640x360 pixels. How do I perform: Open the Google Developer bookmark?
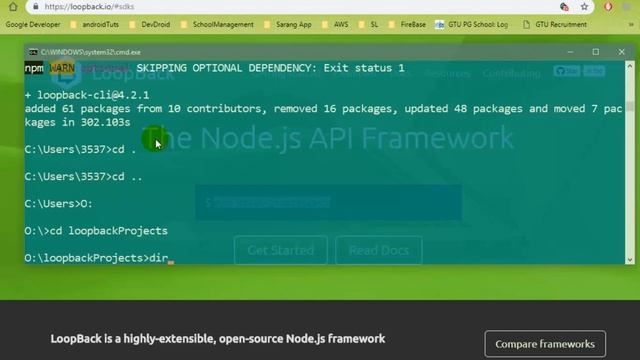pyautogui.click(x=33, y=24)
